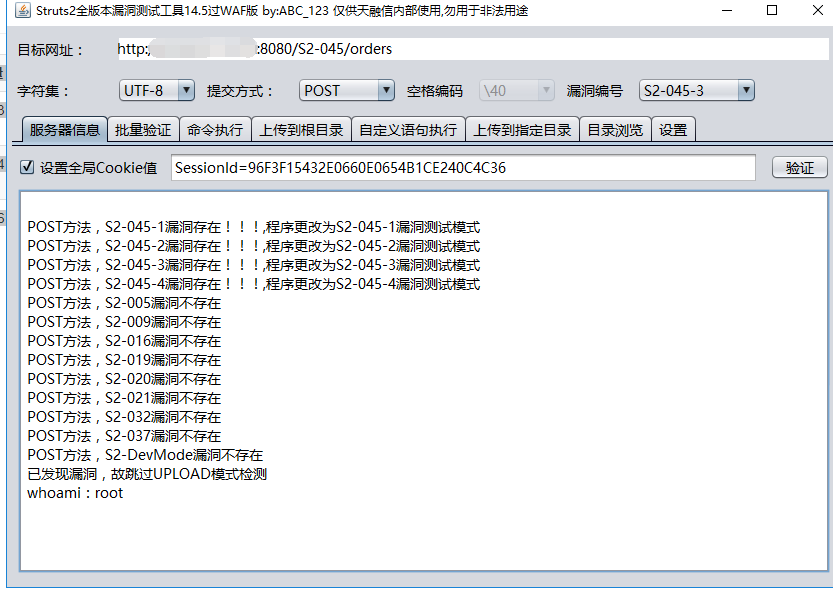Click the whoami：root output line
The image size is (833, 594).
[75, 493]
